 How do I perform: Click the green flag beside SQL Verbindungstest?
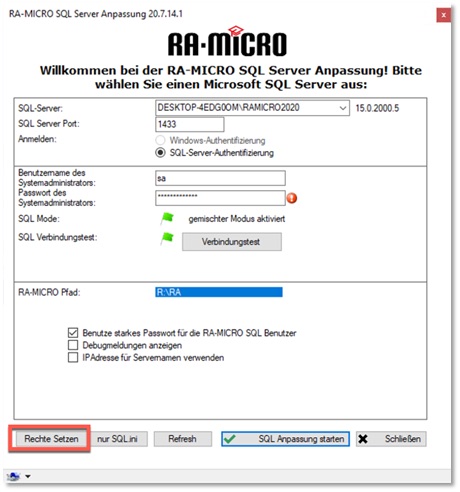(x=167, y=238)
